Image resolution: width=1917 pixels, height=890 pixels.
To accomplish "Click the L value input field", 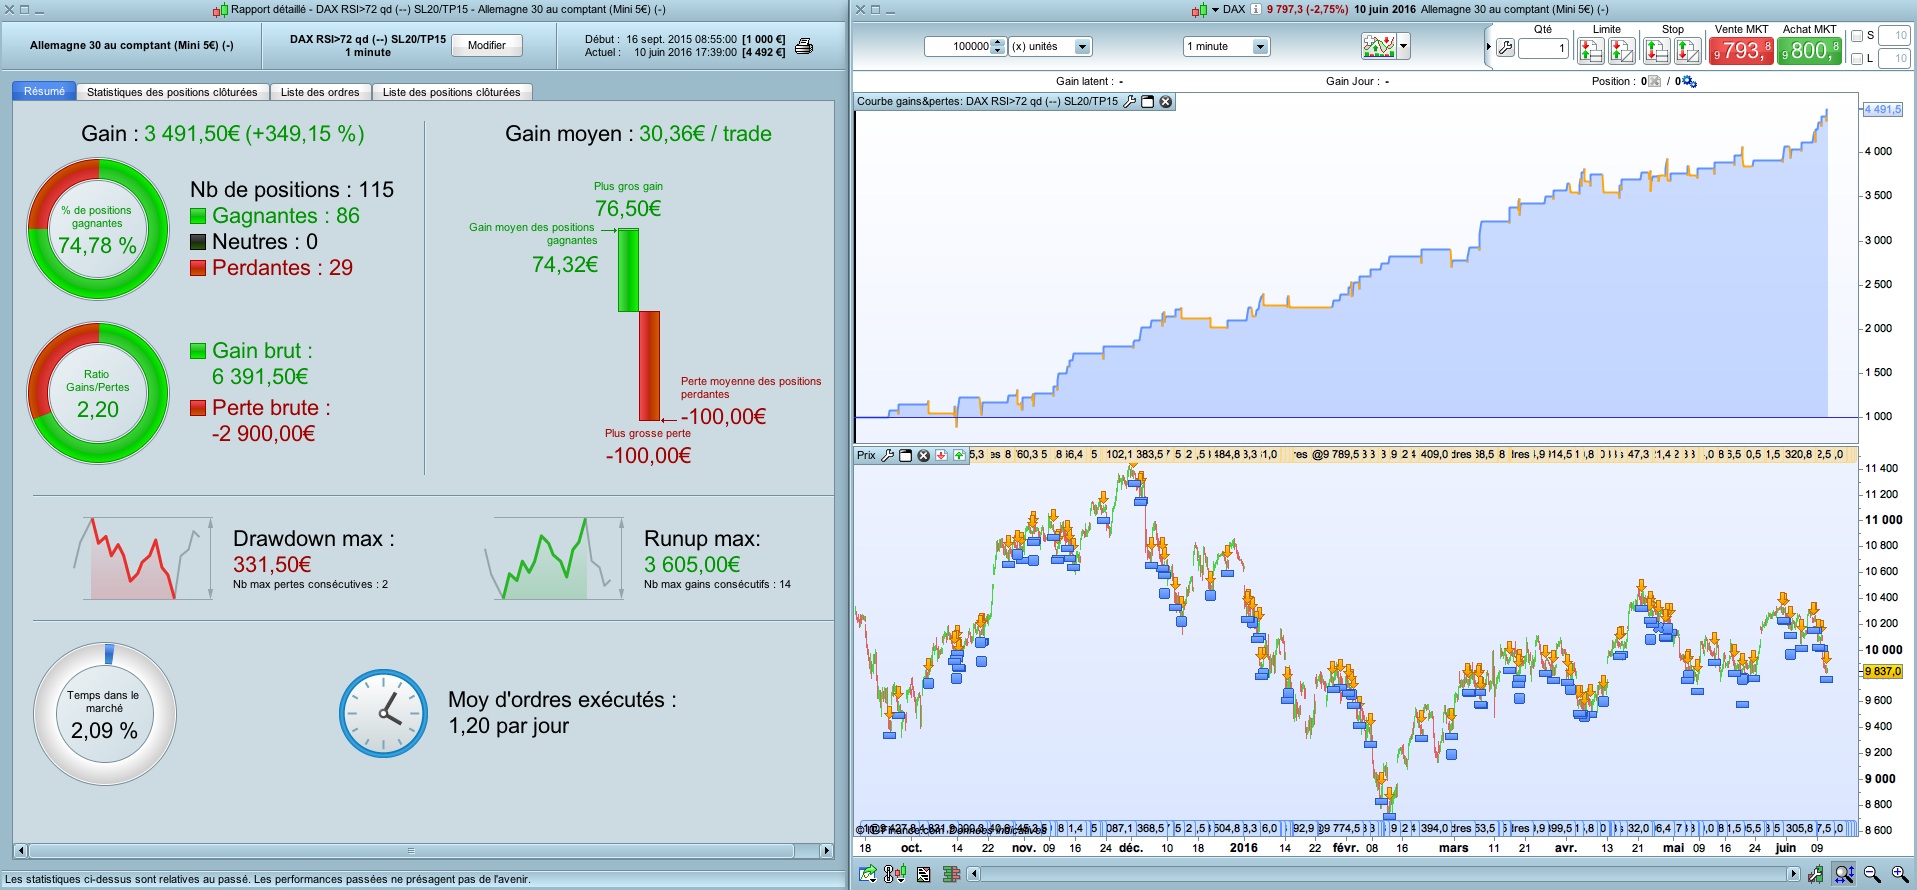I will point(1894,59).
